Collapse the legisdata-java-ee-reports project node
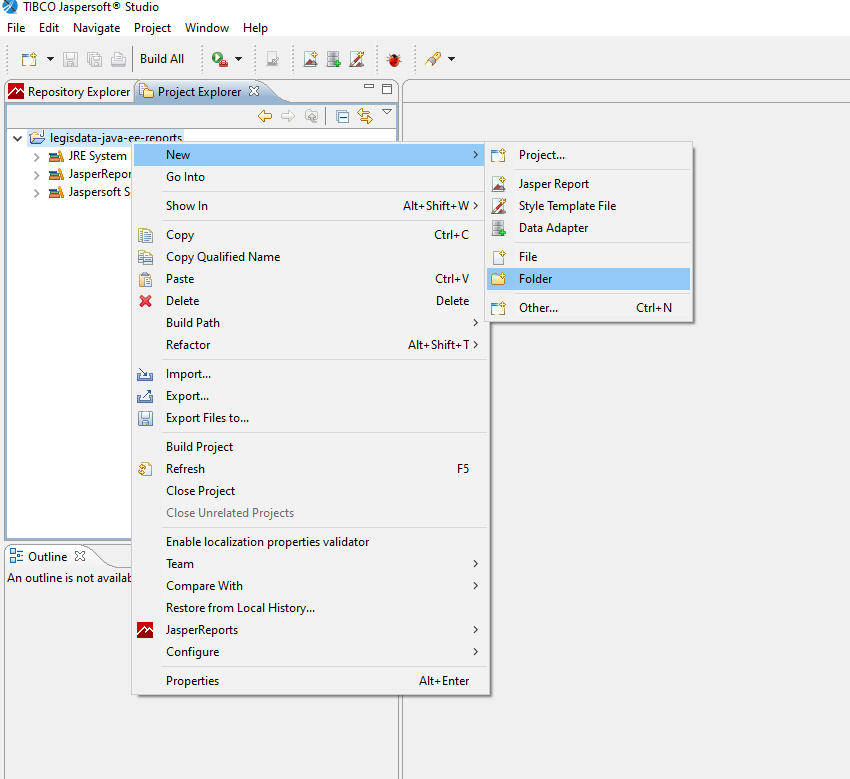850x779 pixels. (x=18, y=138)
